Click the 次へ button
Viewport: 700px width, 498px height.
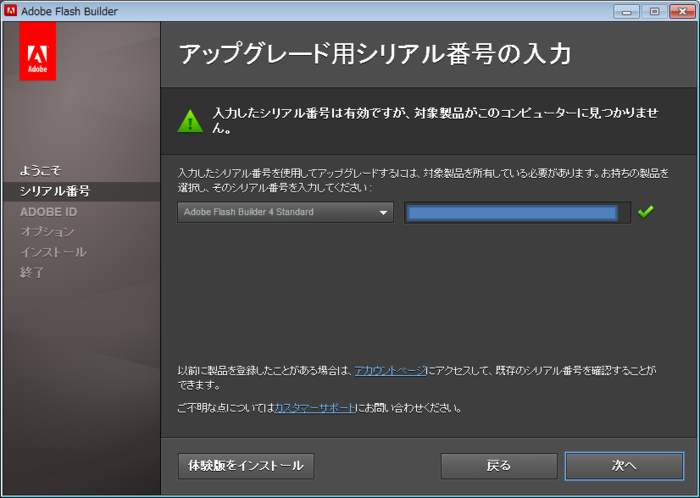[x=624, y=466]
